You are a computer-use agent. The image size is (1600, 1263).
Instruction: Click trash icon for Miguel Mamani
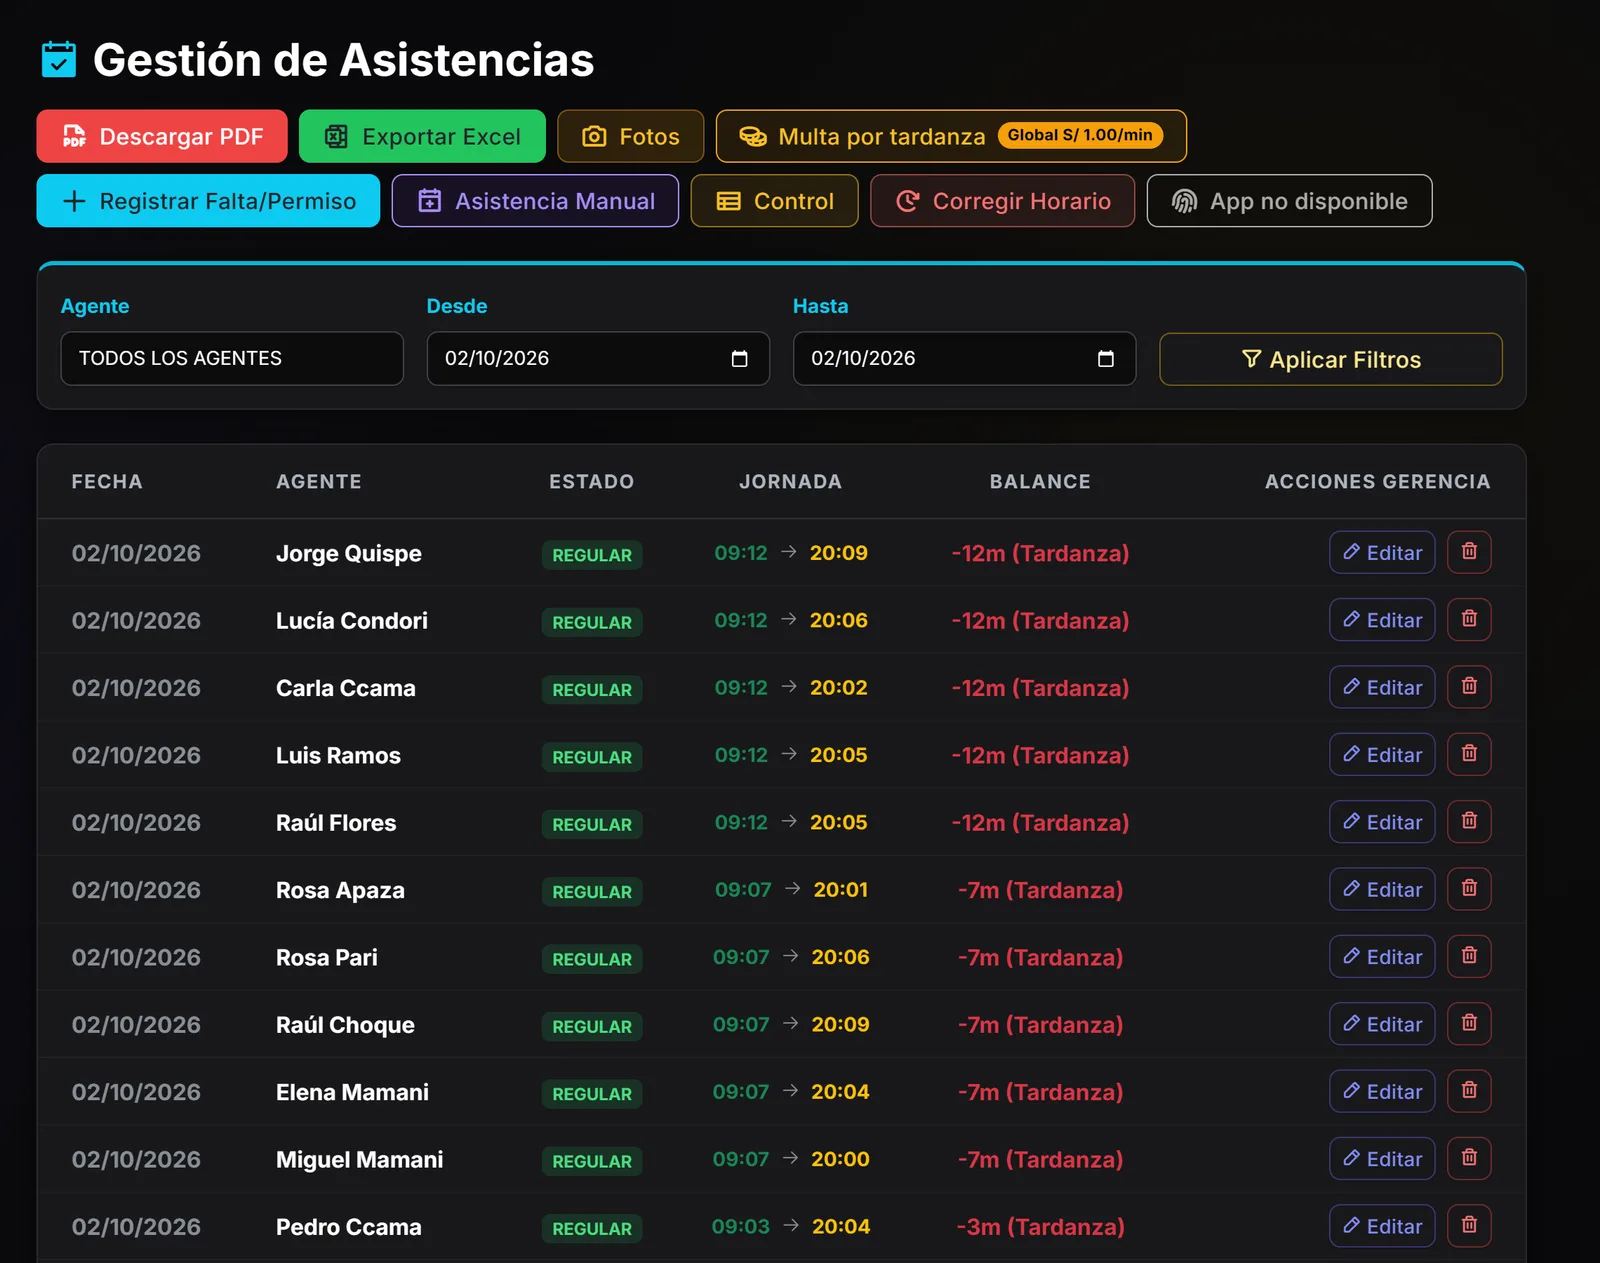pyautogui.click(x=1469, y=1159)
